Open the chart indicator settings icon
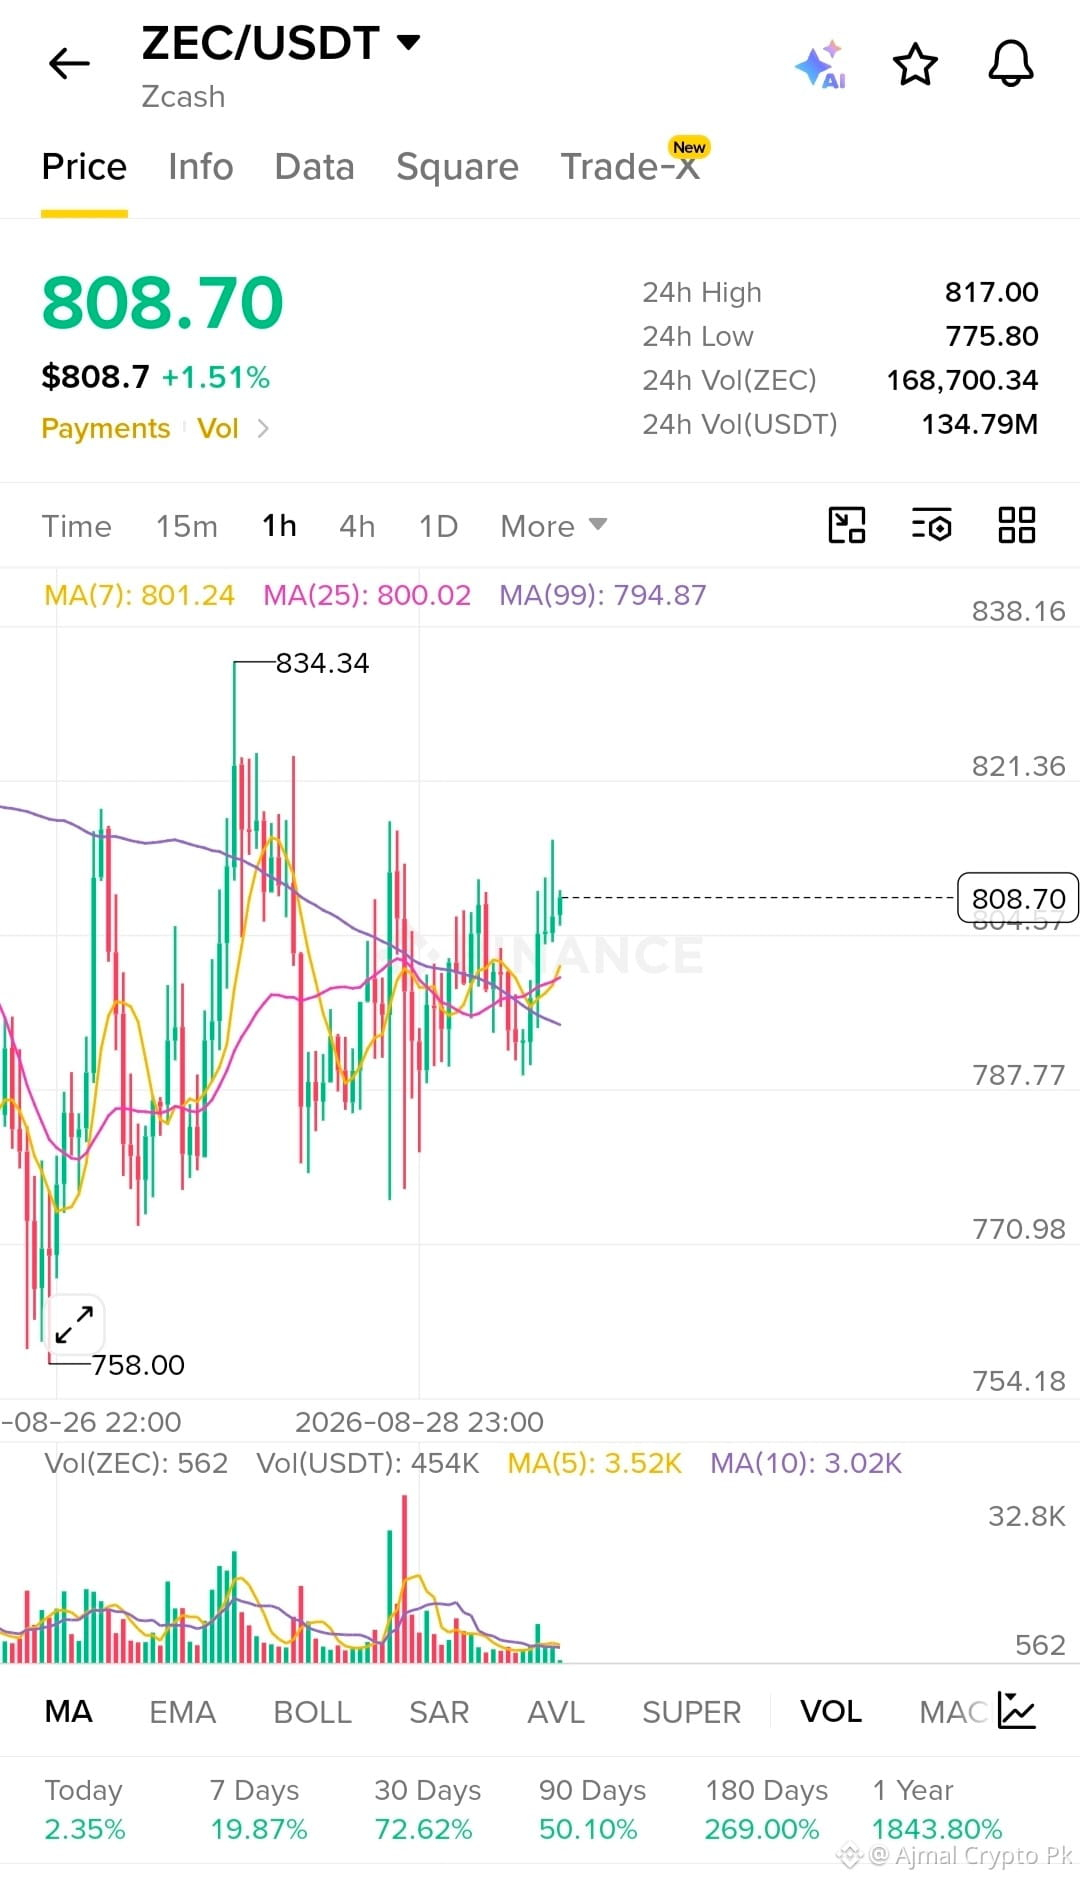This screenshot has height=1880, width=1080. tap(931, 525)
